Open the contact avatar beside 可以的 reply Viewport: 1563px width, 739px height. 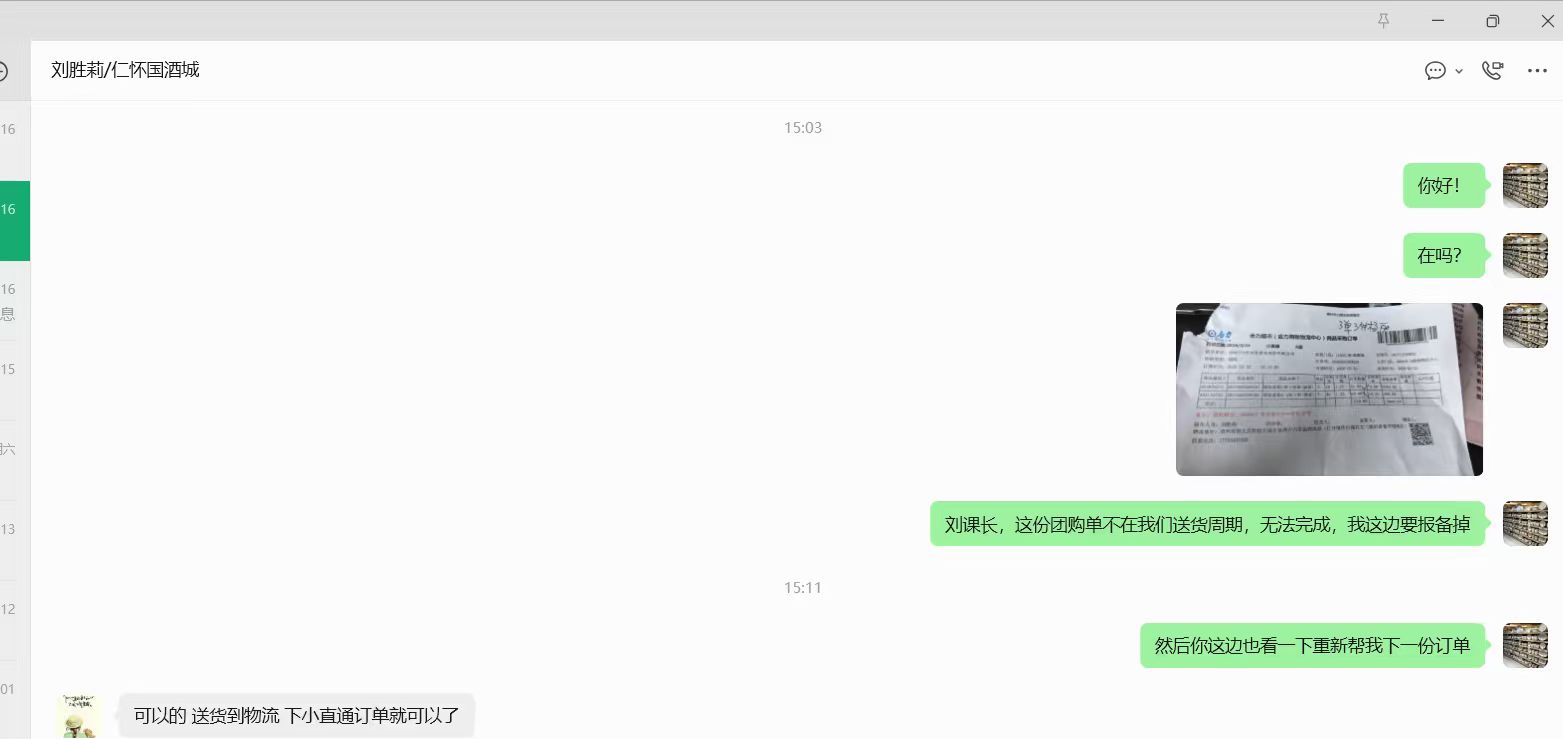click(79, 716)
